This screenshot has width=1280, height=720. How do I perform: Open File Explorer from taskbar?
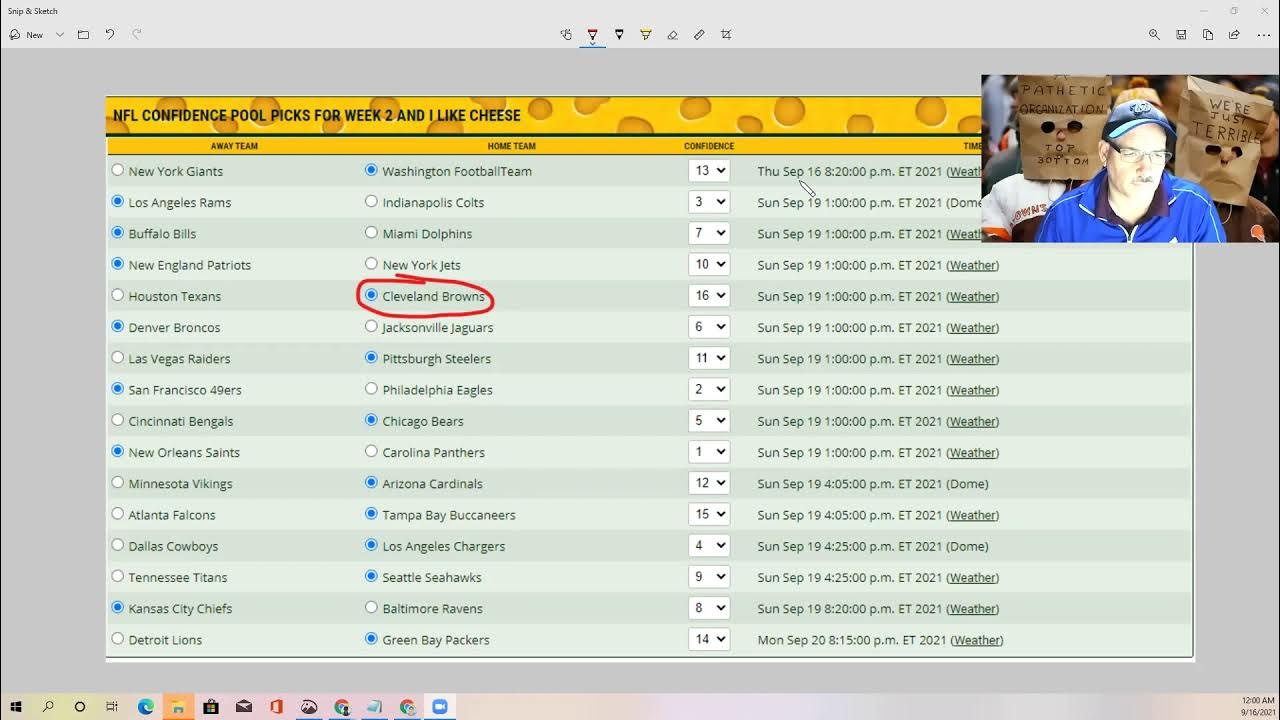click(x=178, y=707)
